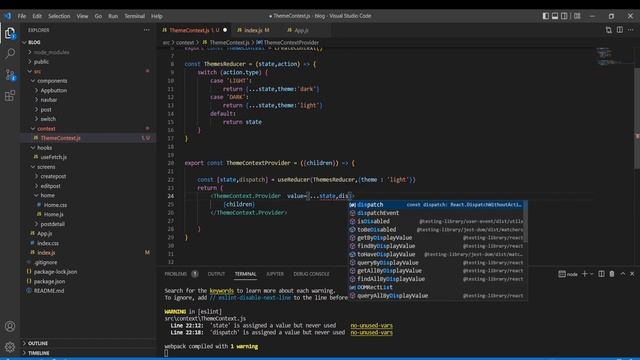The image size is (640, 360).
Task: Click the suggestion list scrollbar
Action: tap(525, 222)
